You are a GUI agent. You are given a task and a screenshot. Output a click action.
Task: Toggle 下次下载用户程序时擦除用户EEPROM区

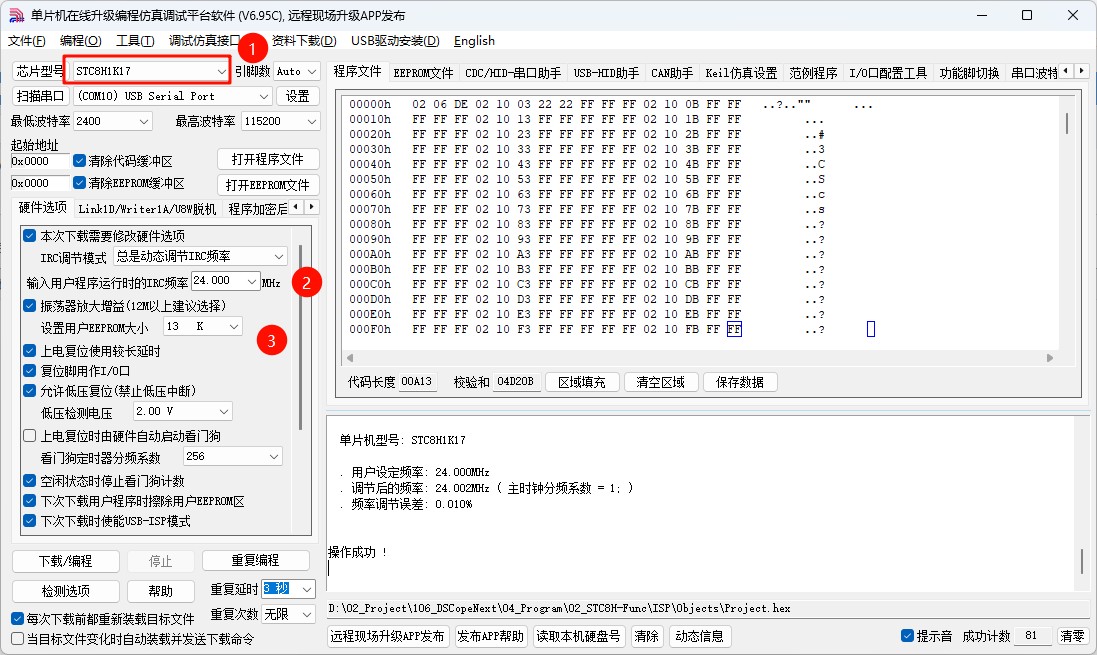[x=29, y=501]
